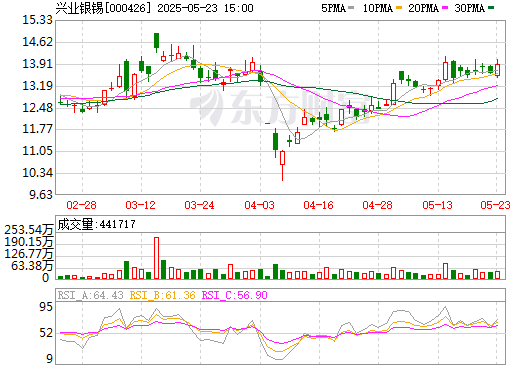Click the 11.77 price axis value
The width and height of the screenshot is (520, 365).
37,129
